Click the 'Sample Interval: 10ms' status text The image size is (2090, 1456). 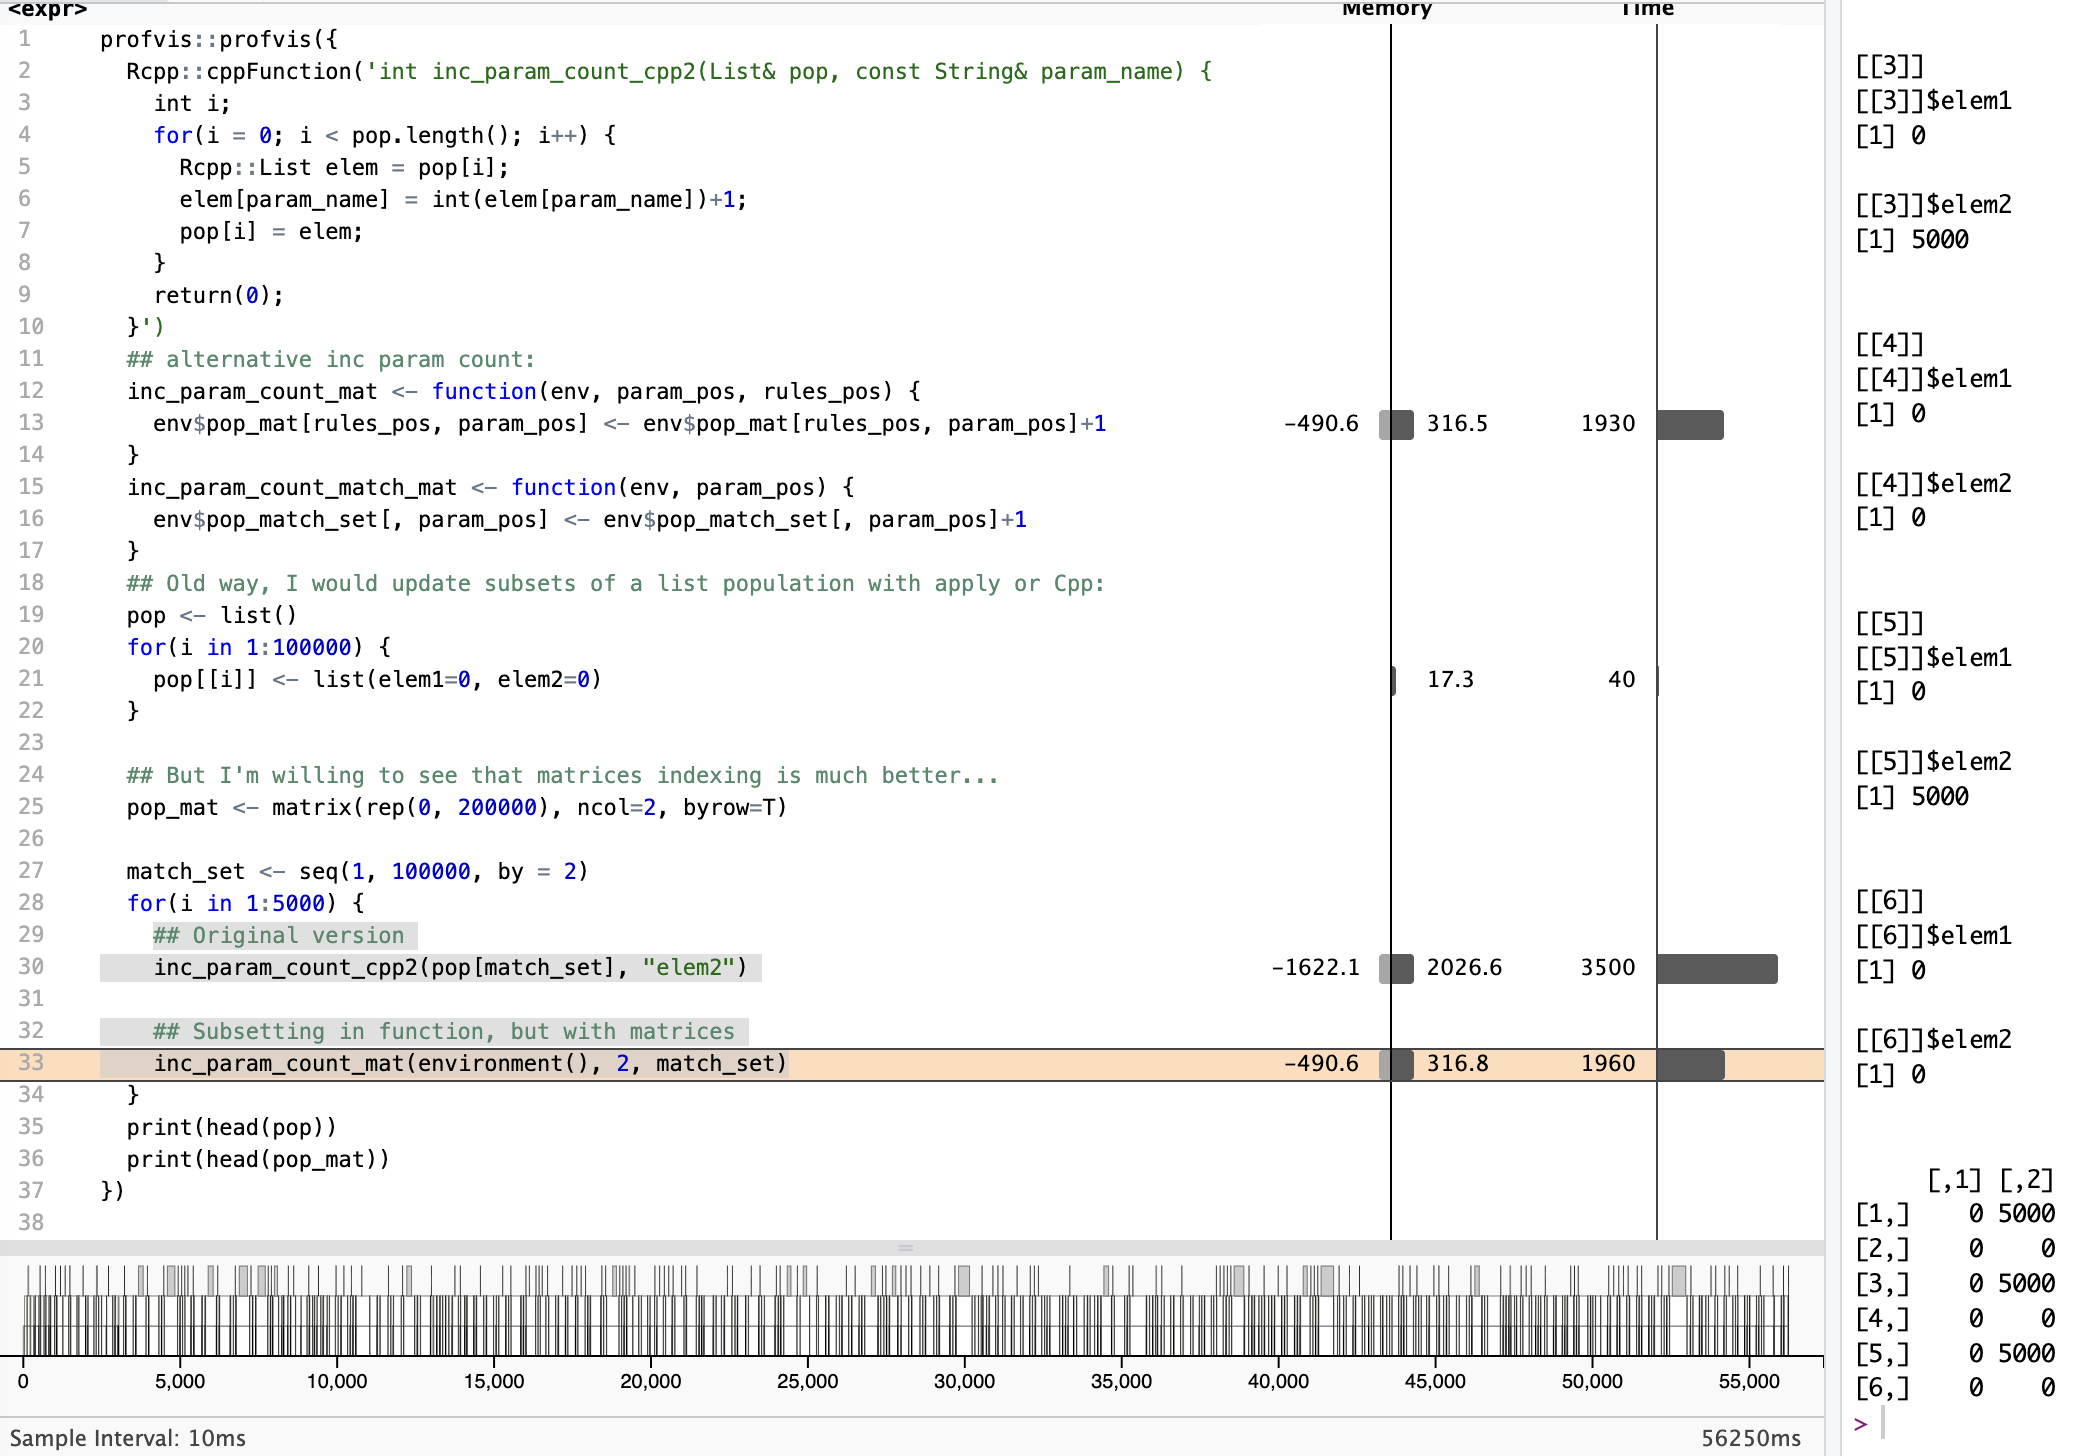pyautogui.click(x=128, y=1439)
